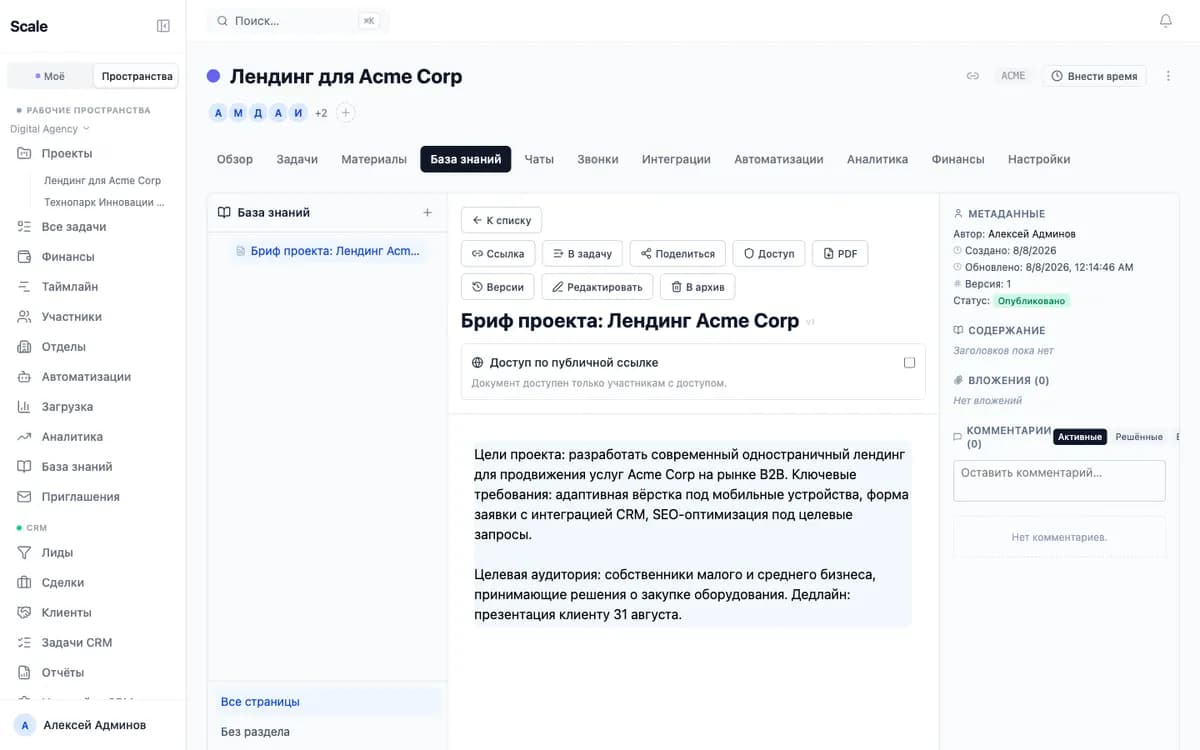Show Активные comments filter
The width and height of the screenshot is (1200, 750).
1080,437
